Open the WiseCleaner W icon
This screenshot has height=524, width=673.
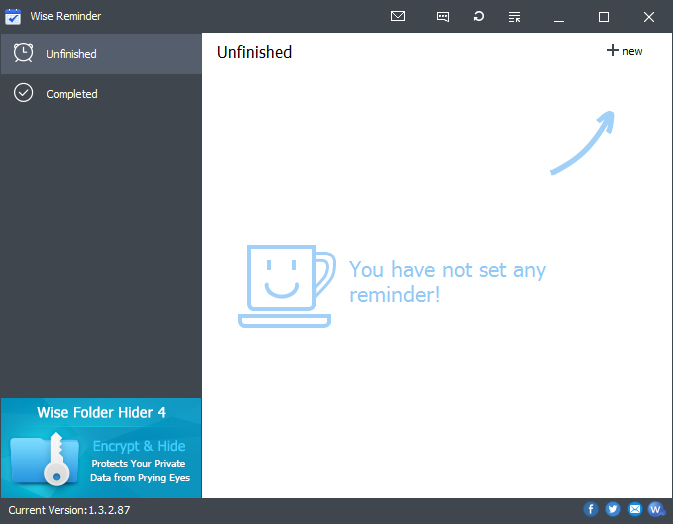(x=656, y=510)
